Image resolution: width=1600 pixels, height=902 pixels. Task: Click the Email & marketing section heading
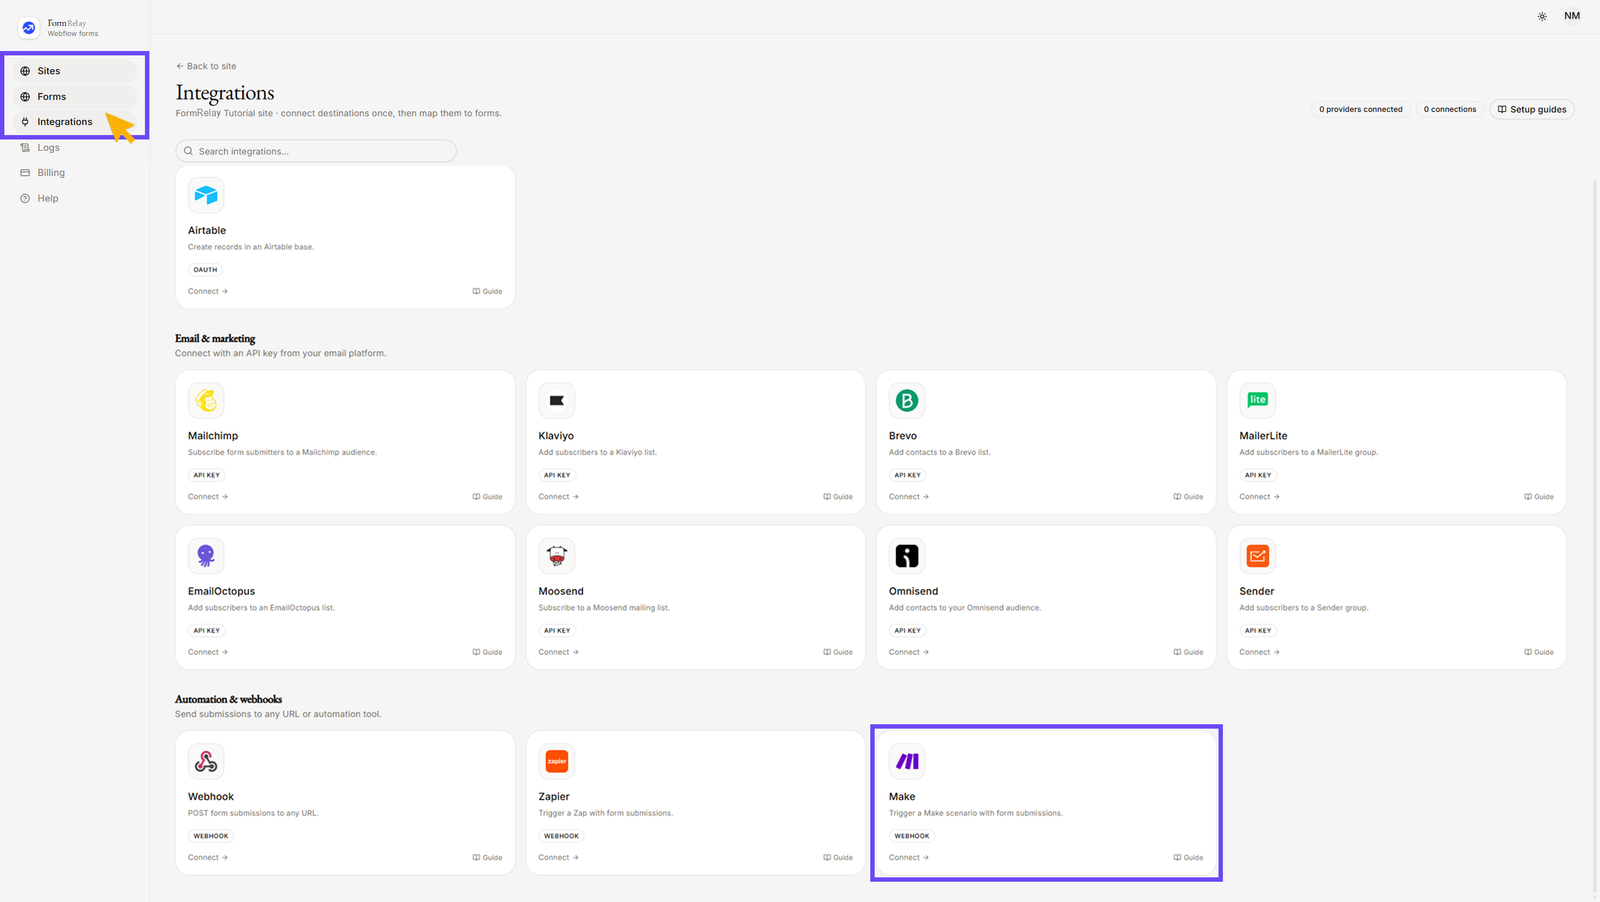click(215, 339)
